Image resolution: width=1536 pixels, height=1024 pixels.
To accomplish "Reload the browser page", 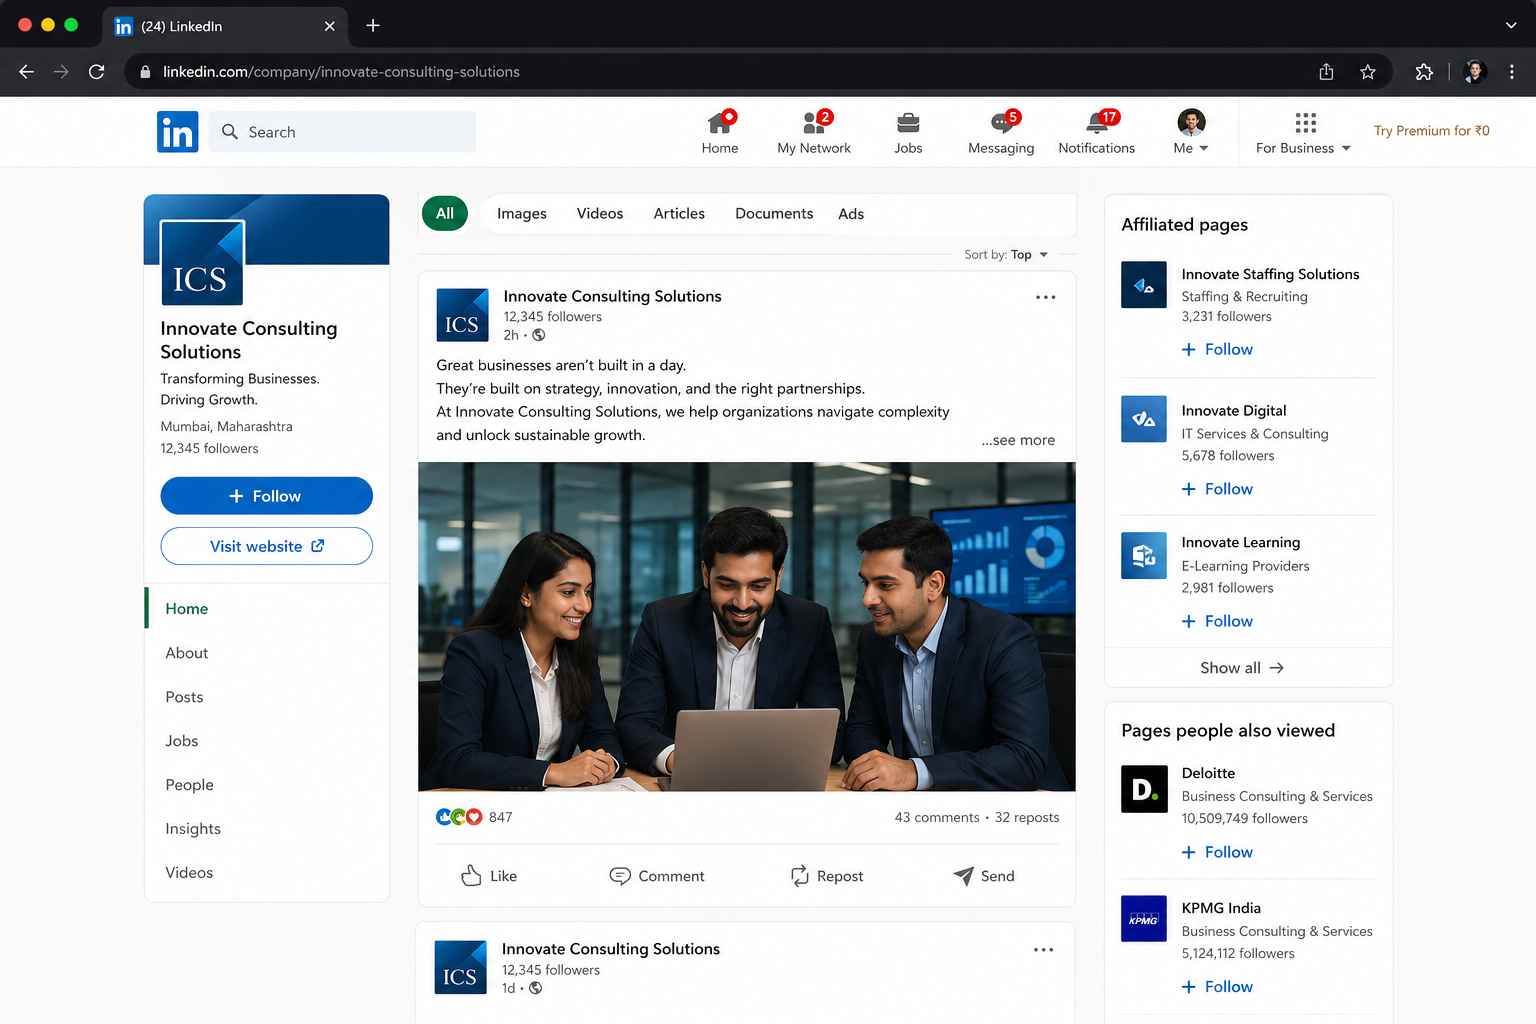I will tap(97, 72).
